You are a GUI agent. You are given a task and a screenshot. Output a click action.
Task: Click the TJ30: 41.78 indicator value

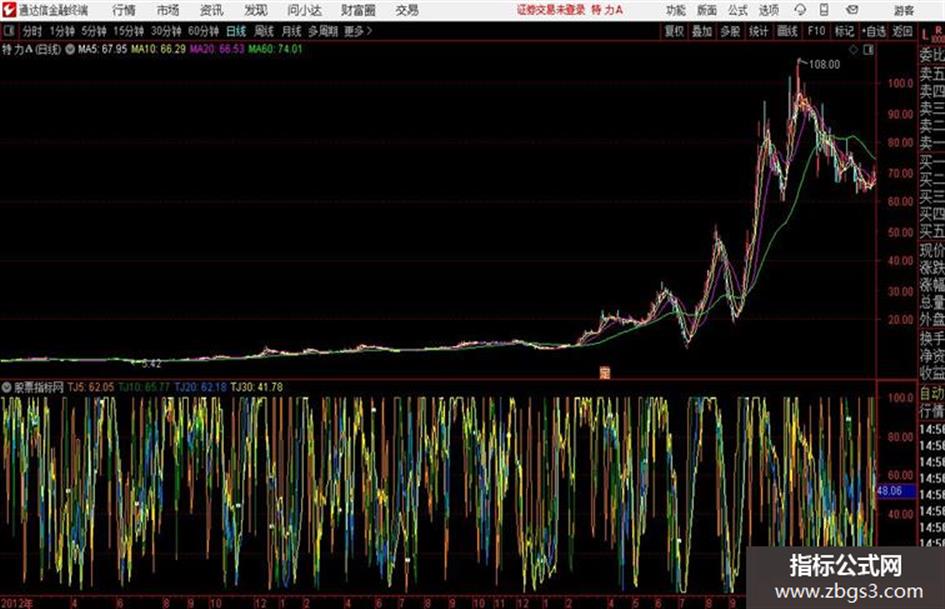pos(257,387)
